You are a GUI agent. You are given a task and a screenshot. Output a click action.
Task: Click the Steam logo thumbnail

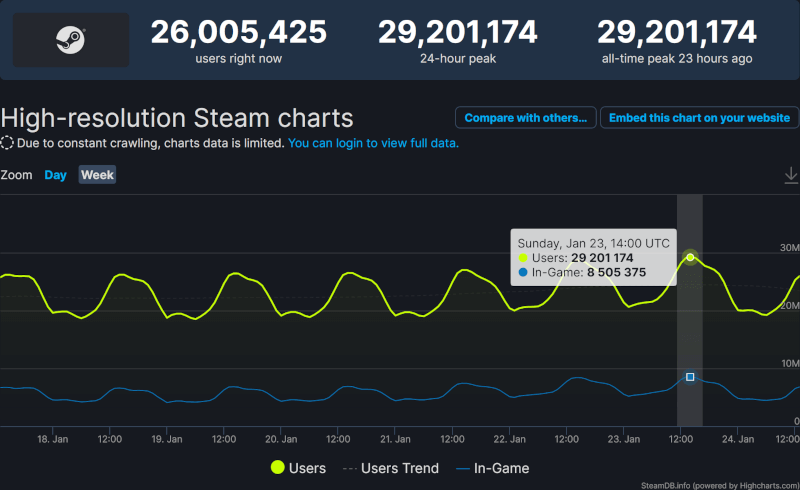[71, 40]
